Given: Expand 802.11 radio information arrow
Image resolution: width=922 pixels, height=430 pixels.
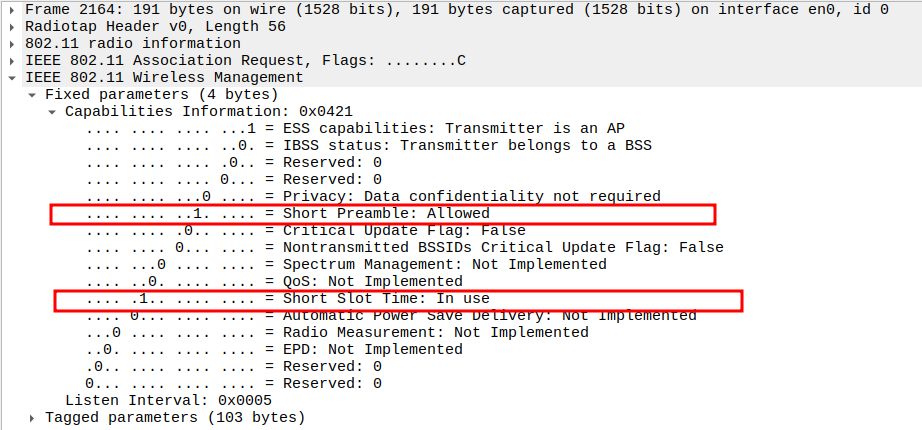Looking at the screenshot, I should coord(11,43).
